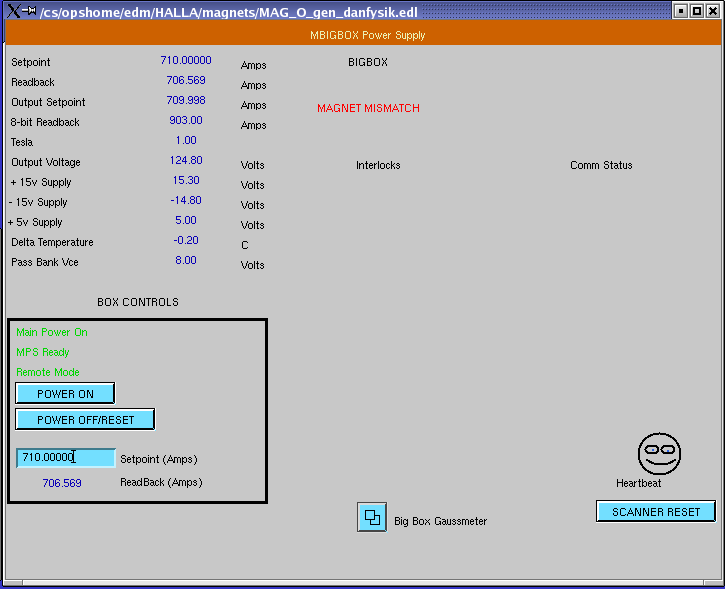Click the Big Box Gaussmeter label text
Screen dimensions: 725x589
tap(441, 521)
